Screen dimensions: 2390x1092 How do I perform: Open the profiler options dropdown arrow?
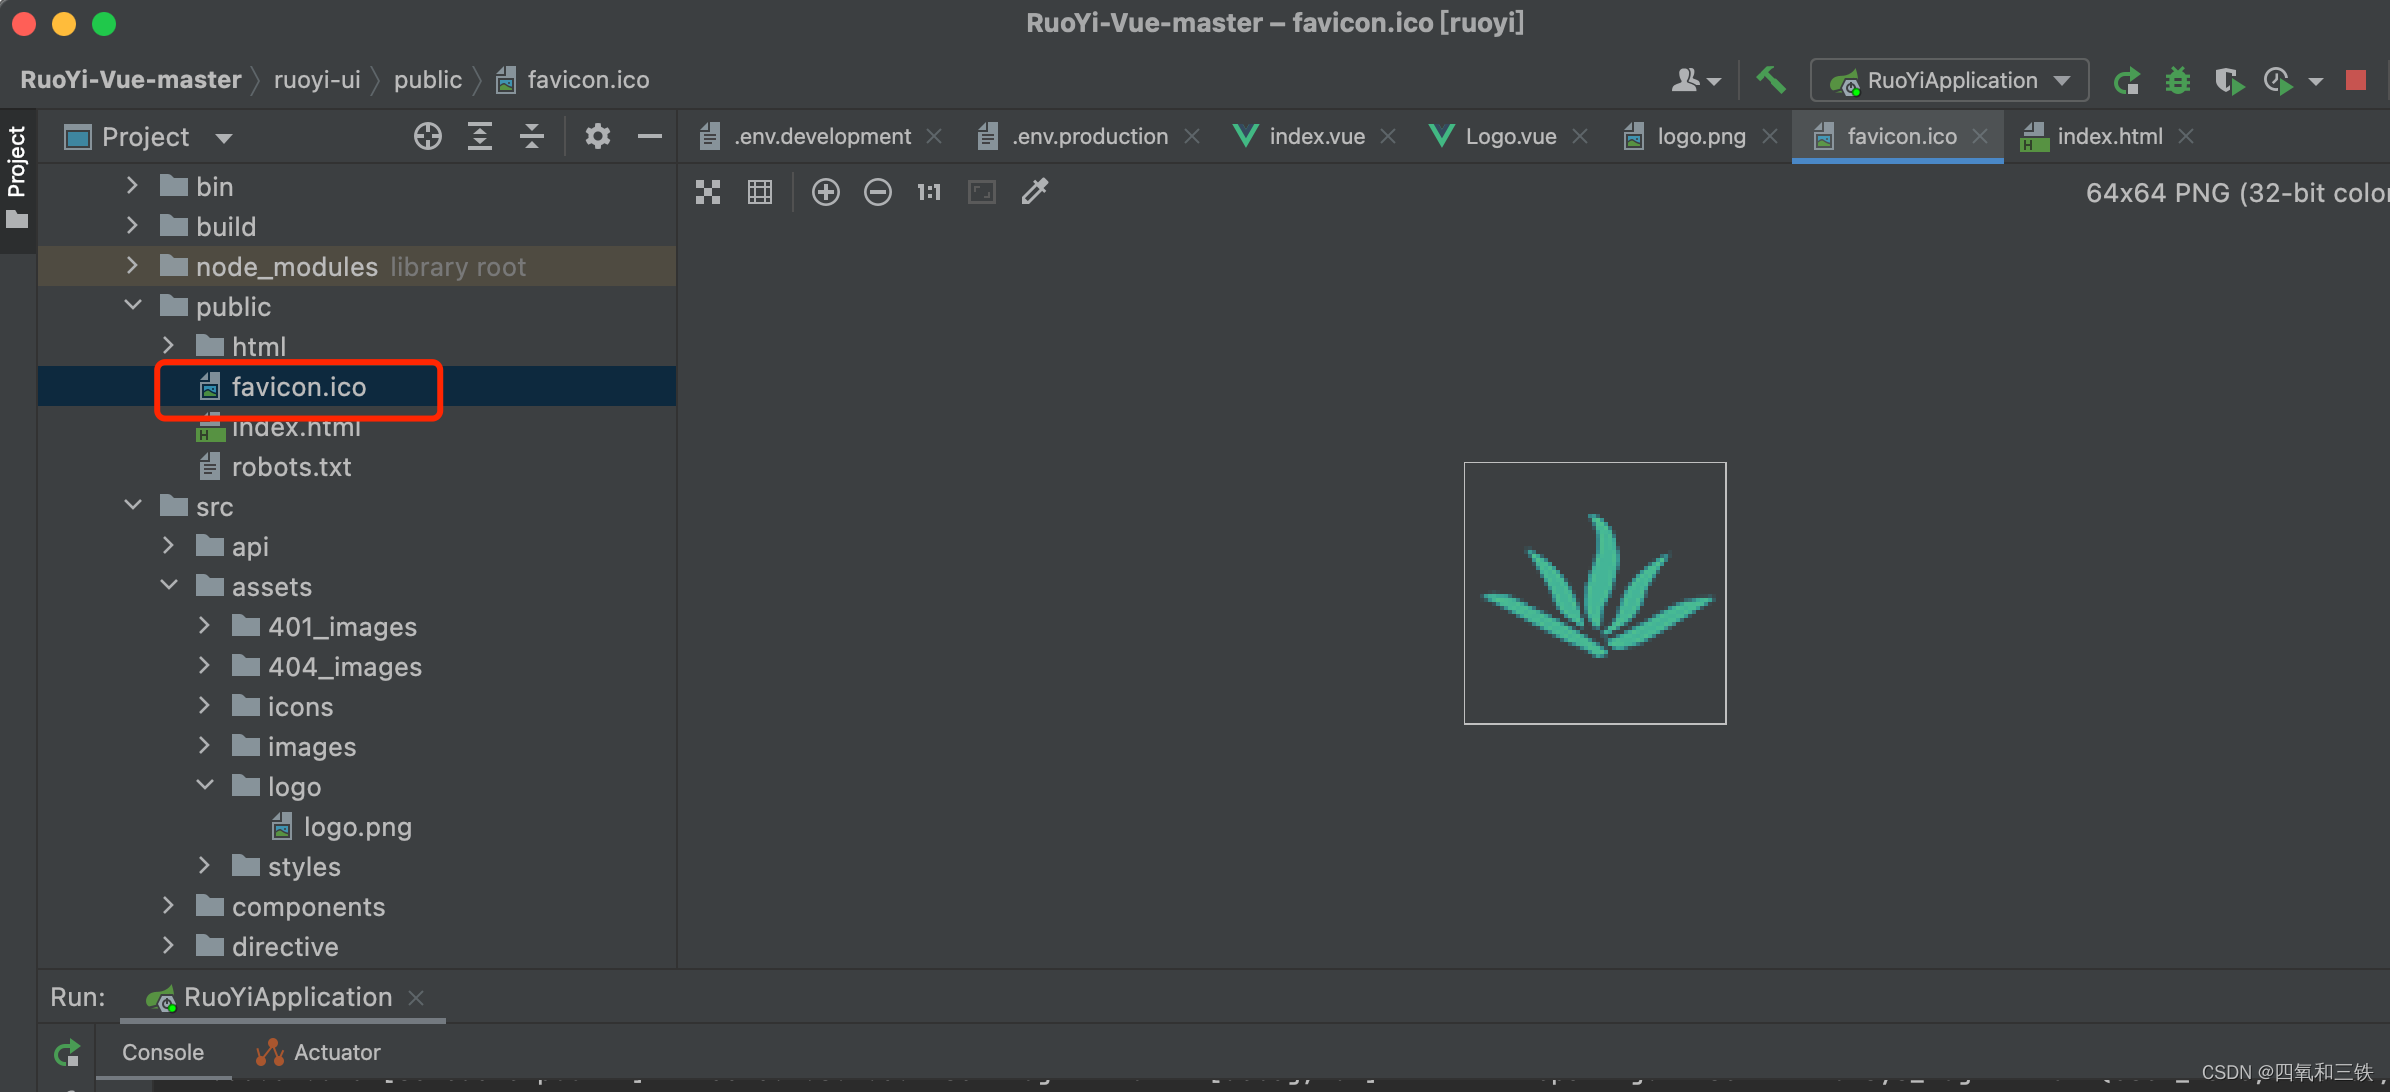[2315, 82]
